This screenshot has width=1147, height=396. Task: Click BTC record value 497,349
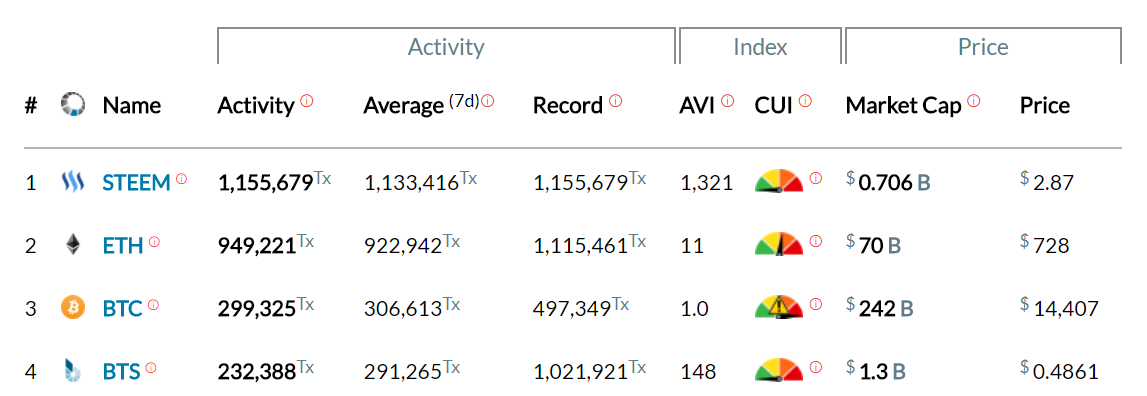click(572, 308)
